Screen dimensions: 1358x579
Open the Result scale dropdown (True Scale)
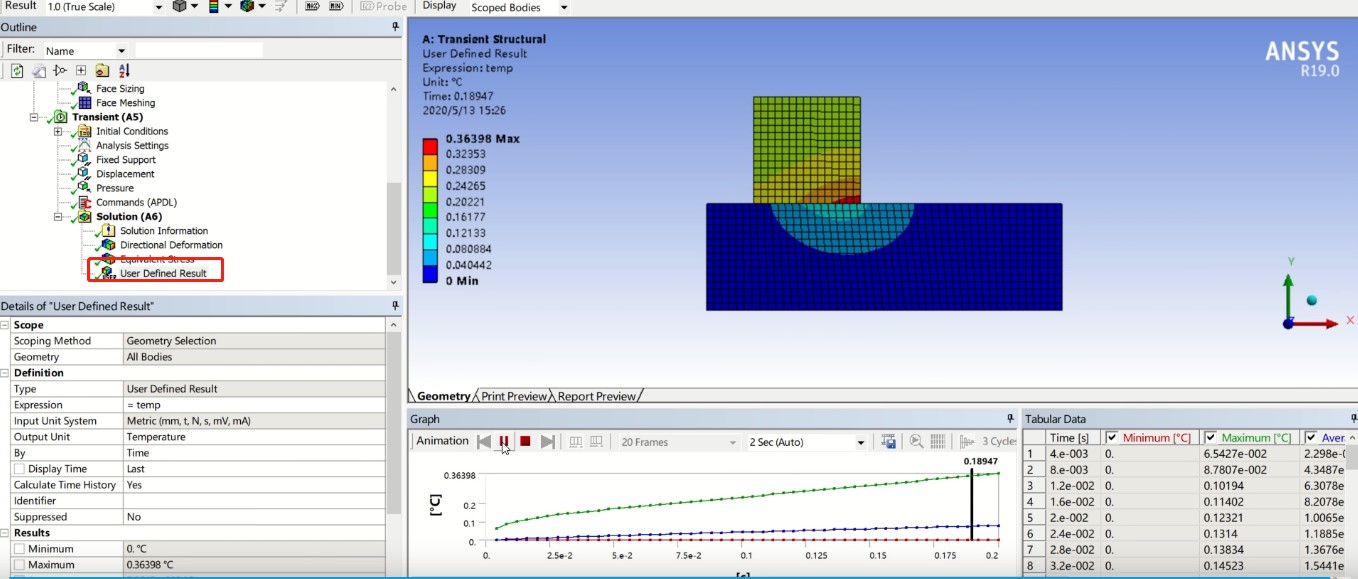point(159,7)
